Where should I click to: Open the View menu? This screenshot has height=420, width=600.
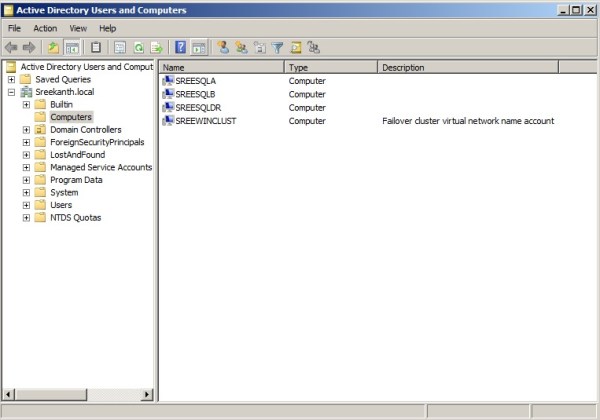pos(78,28)
